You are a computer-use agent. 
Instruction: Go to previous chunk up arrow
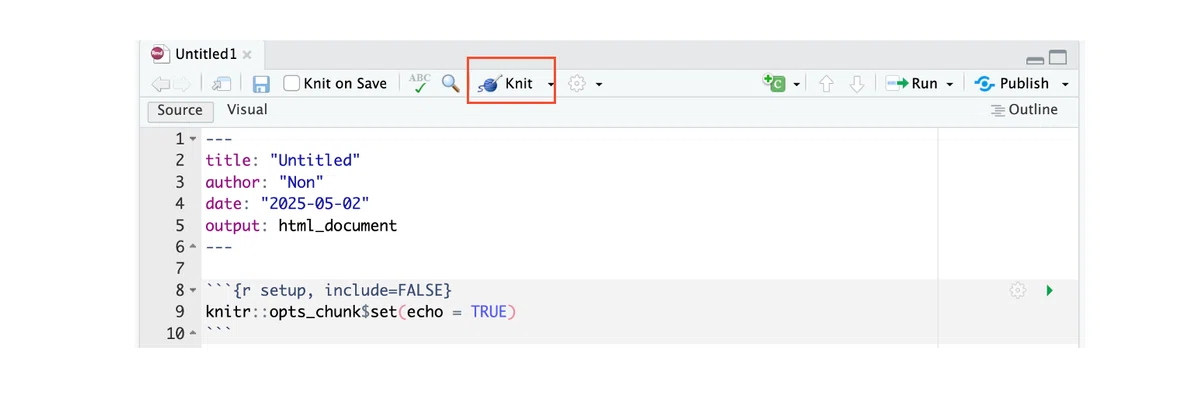[826, 84]
